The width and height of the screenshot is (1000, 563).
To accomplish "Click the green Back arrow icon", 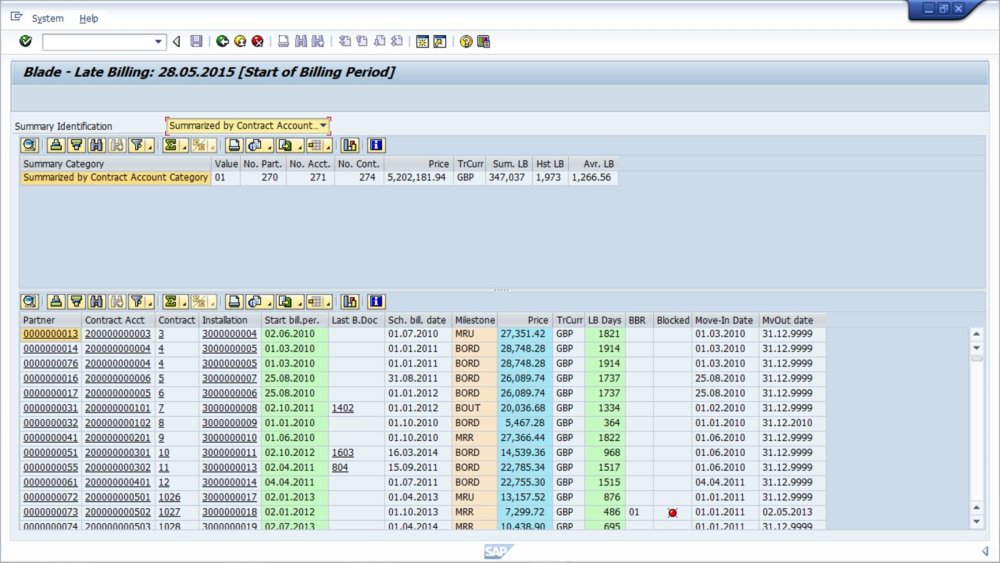I will point(222,41).
